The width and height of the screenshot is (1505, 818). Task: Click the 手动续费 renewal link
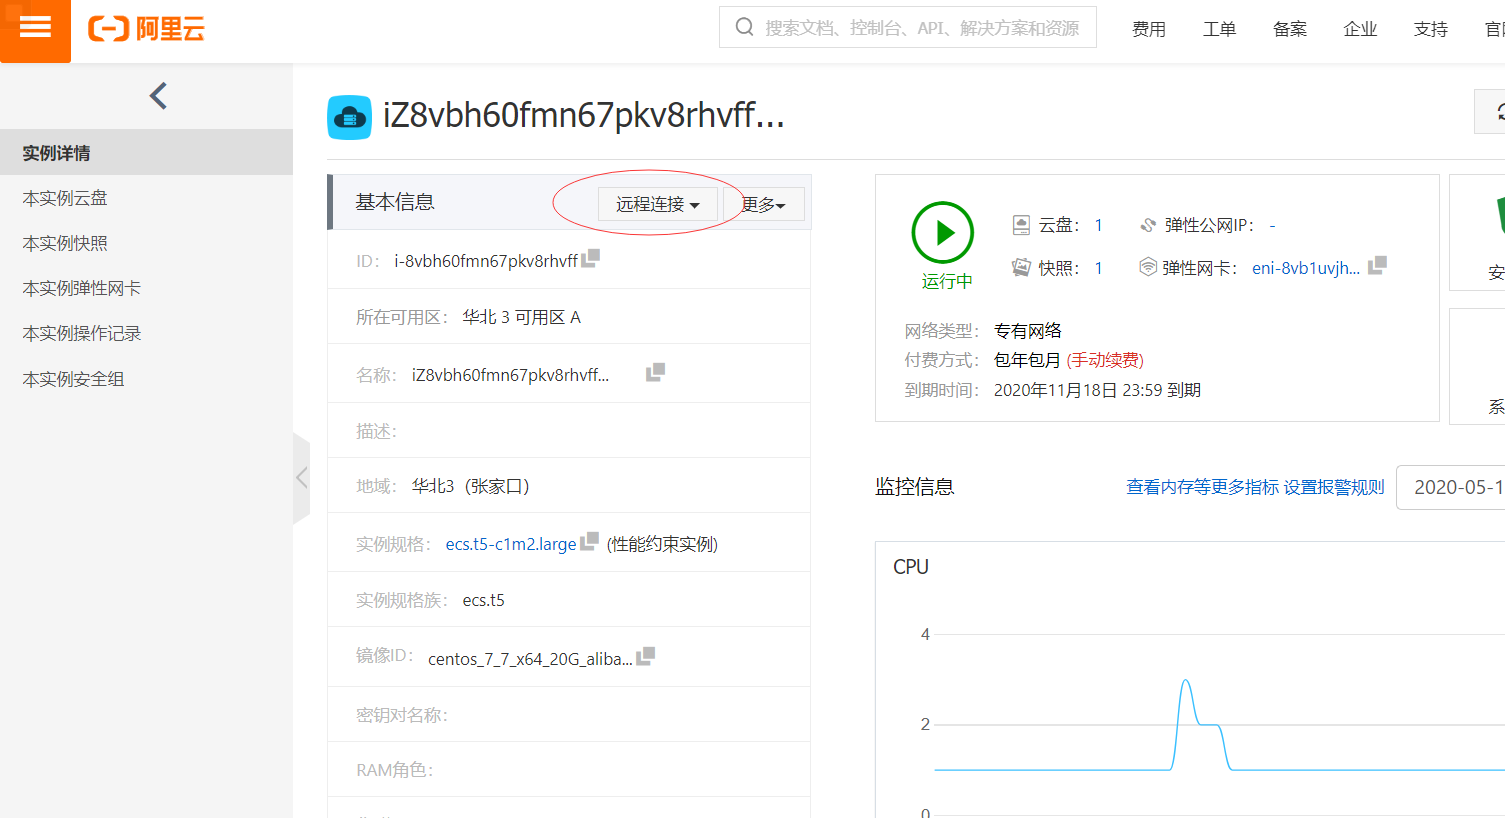(x=1105, y=360)
